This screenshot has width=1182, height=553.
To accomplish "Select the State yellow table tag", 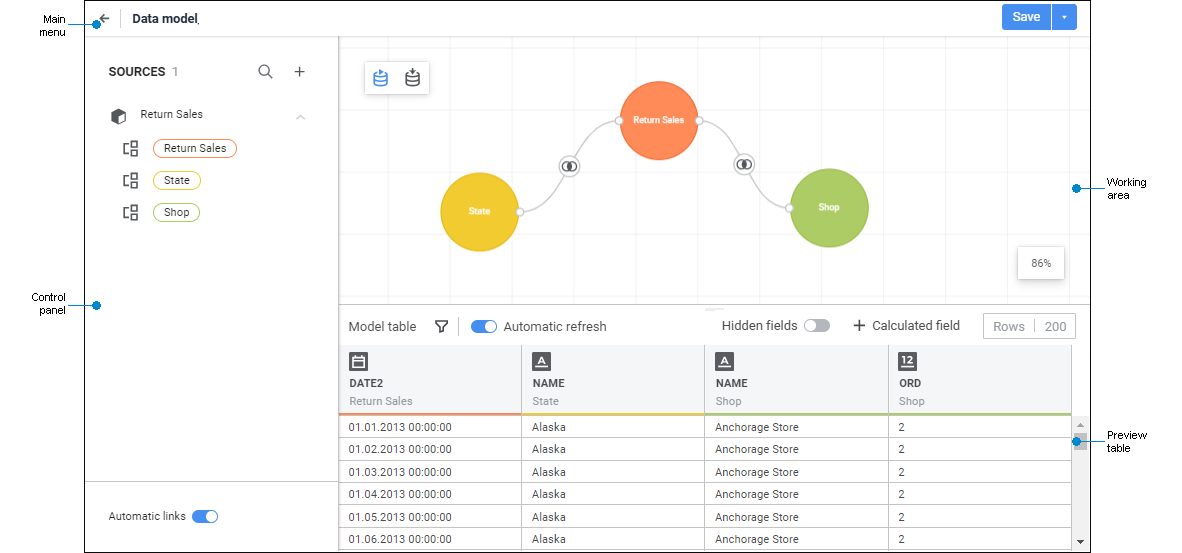I will [177, 181].
